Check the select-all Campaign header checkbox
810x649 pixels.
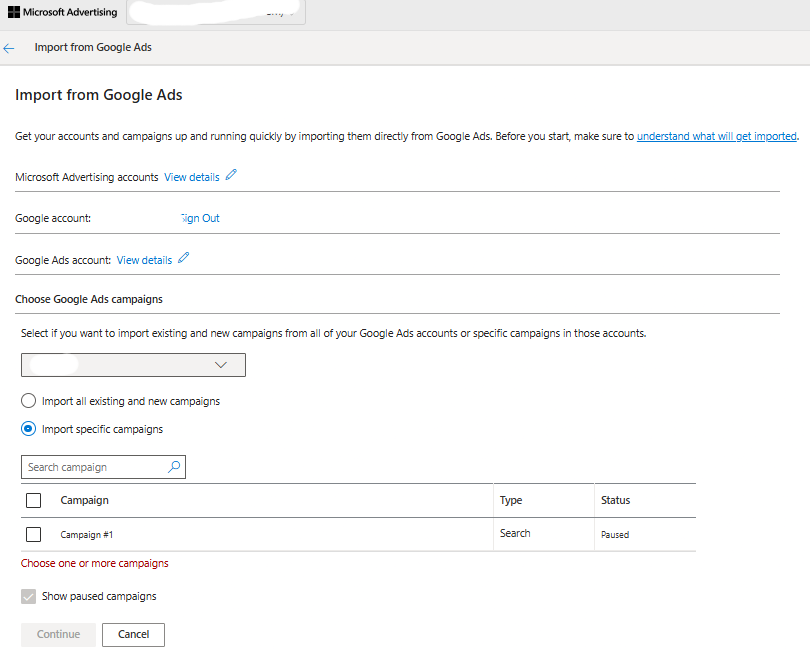(34, 500)
